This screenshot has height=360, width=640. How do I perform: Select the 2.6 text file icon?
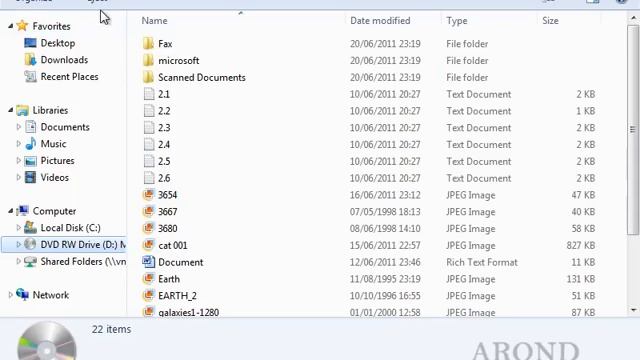(149, 178)
